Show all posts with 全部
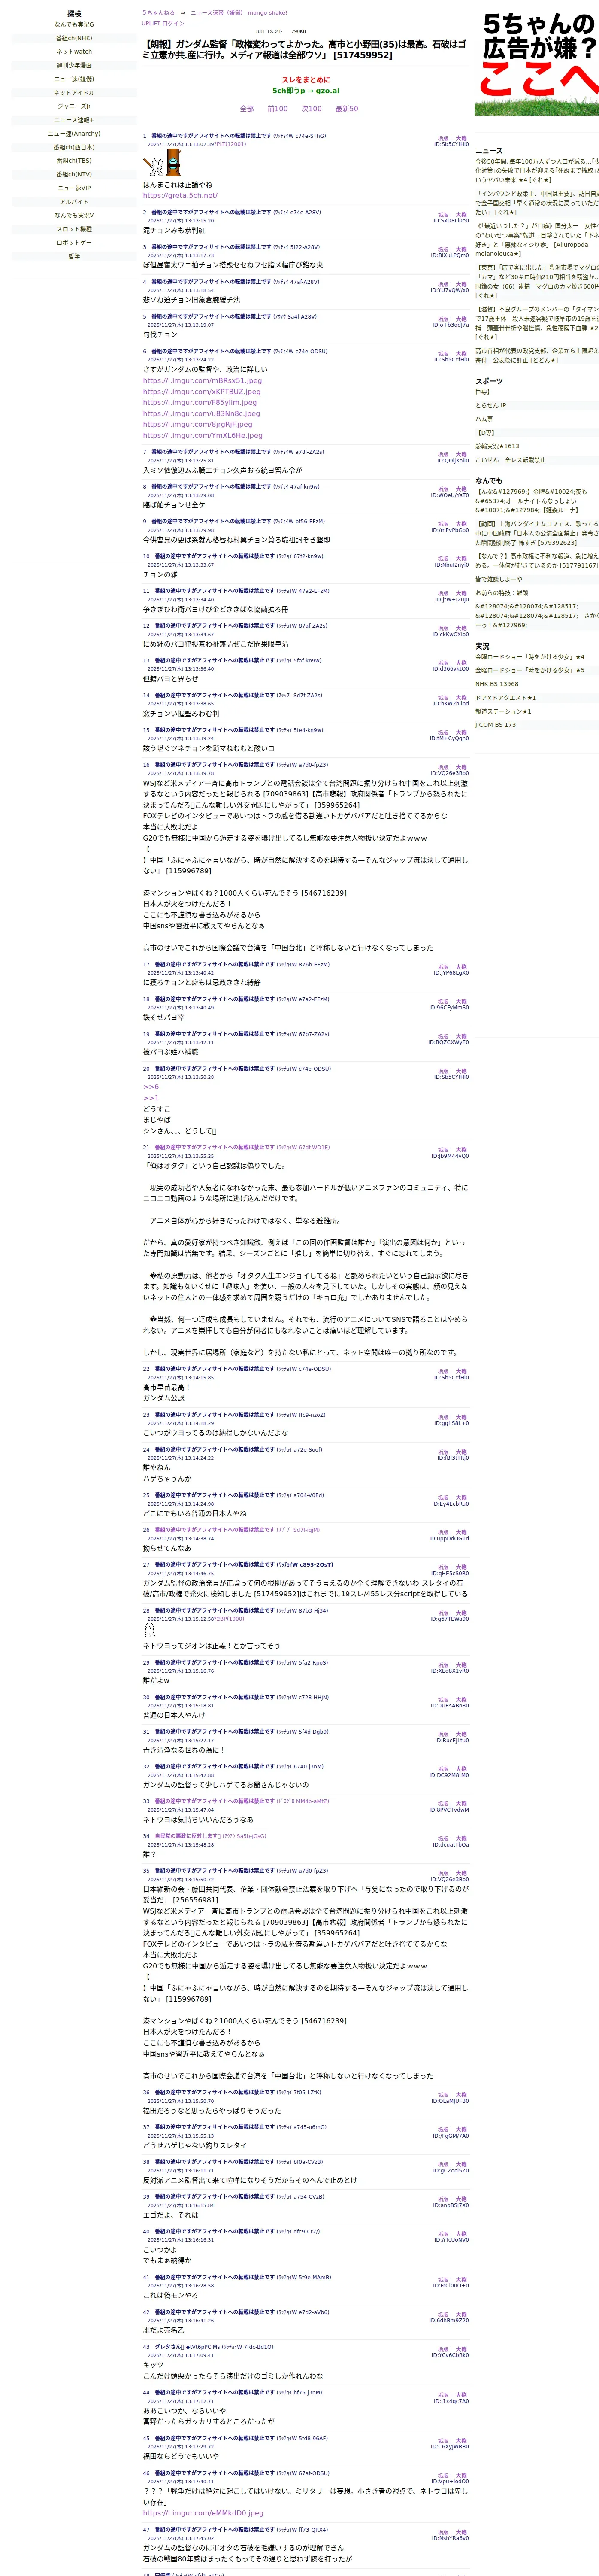The image size is (599, 2576). point(247,109)
